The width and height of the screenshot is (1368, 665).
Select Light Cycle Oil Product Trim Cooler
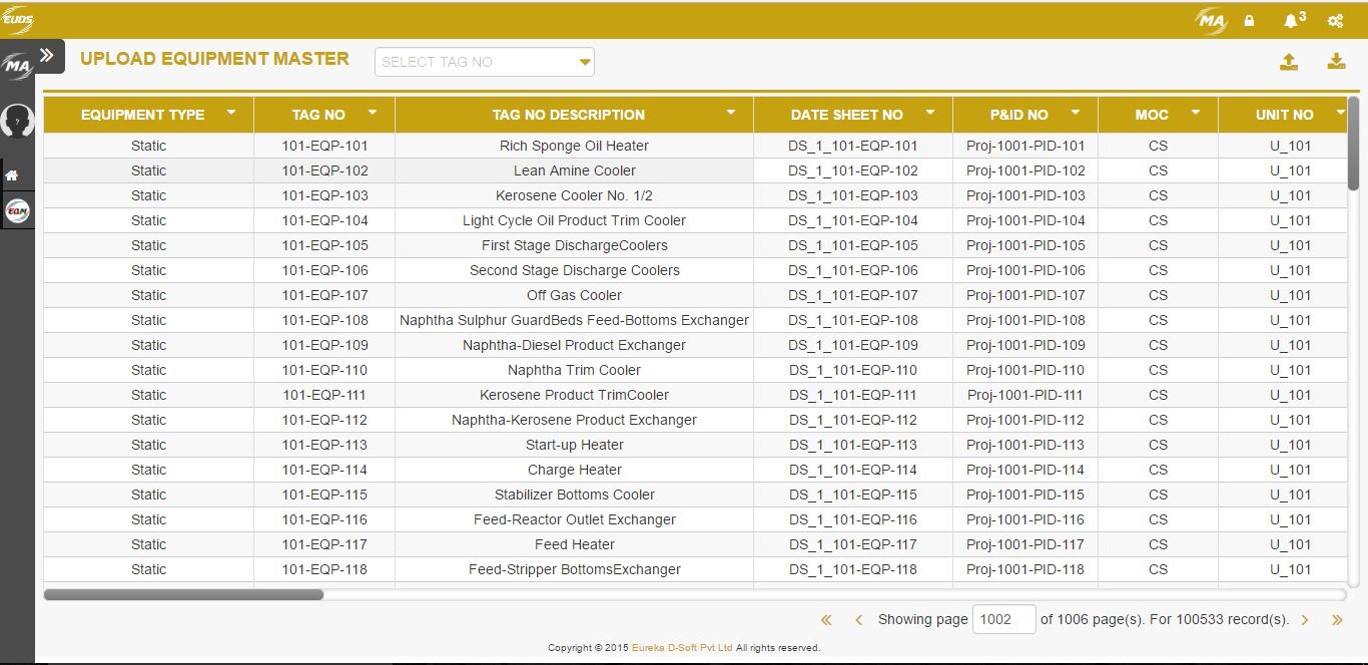(x=575, y=221)
